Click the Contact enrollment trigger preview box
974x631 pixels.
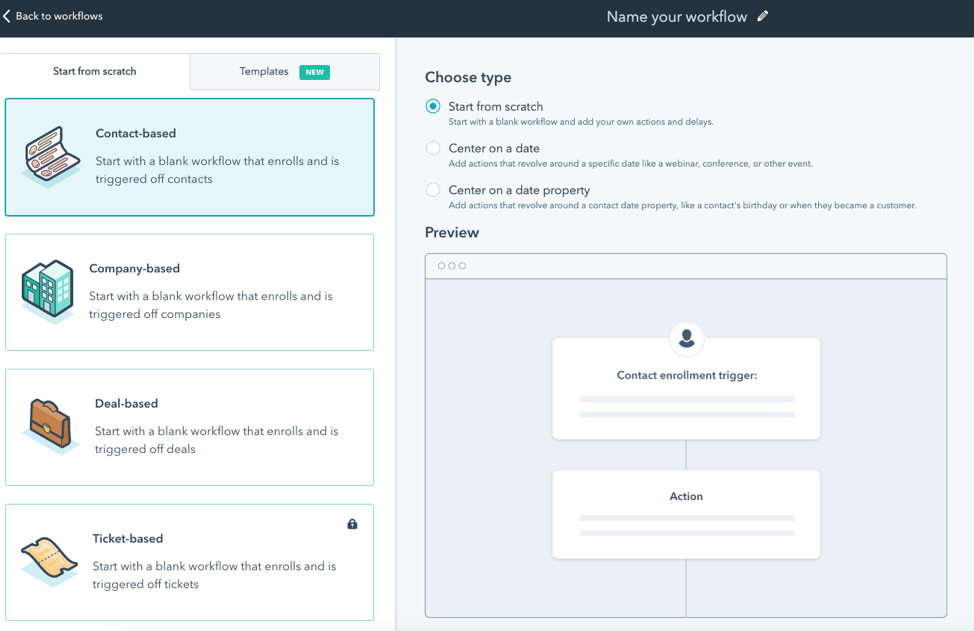(686, 389)
